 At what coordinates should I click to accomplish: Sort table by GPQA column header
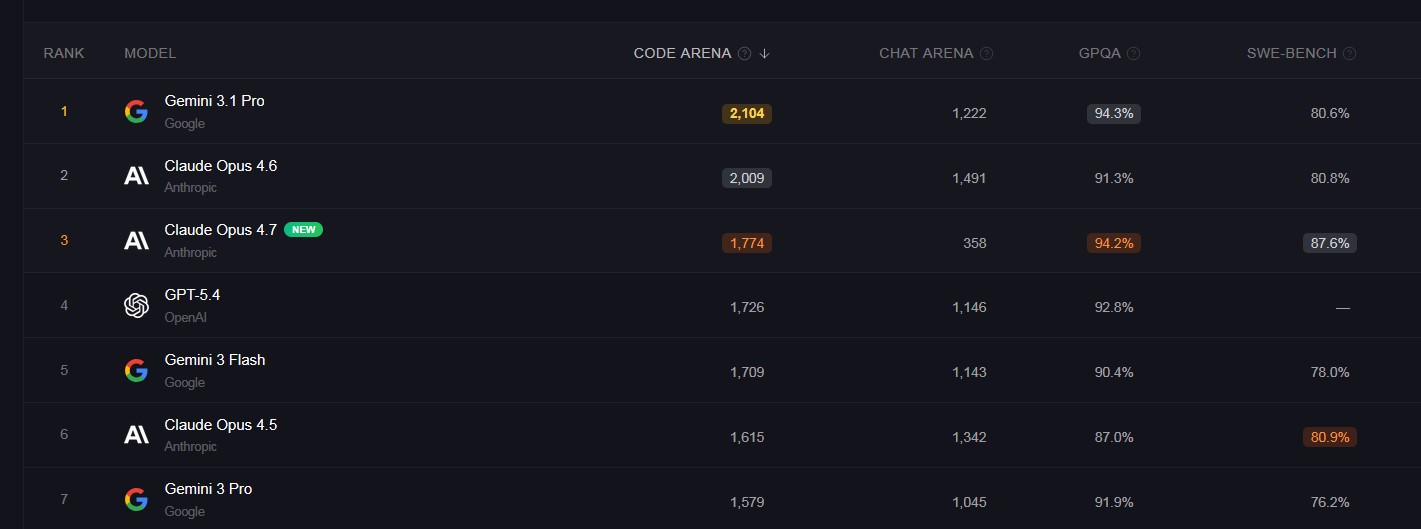(1098, 53)
